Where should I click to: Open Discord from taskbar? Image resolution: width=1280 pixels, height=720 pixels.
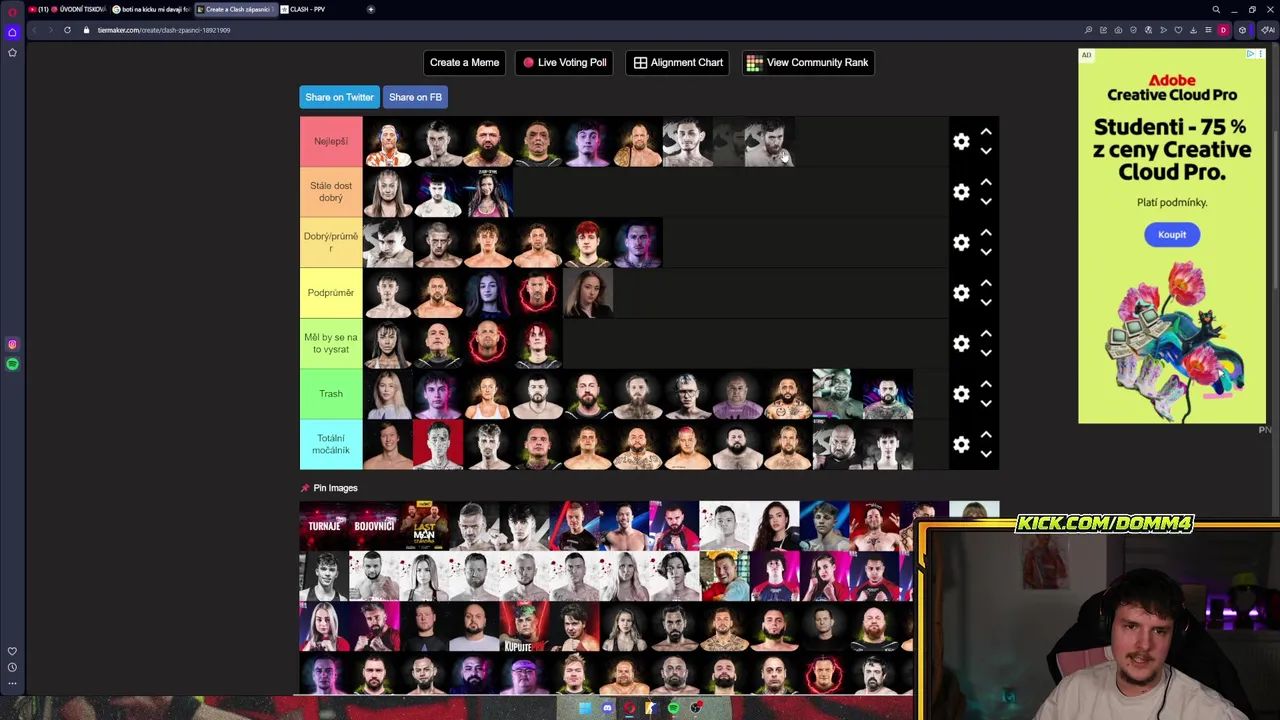(x=607, y=708)
